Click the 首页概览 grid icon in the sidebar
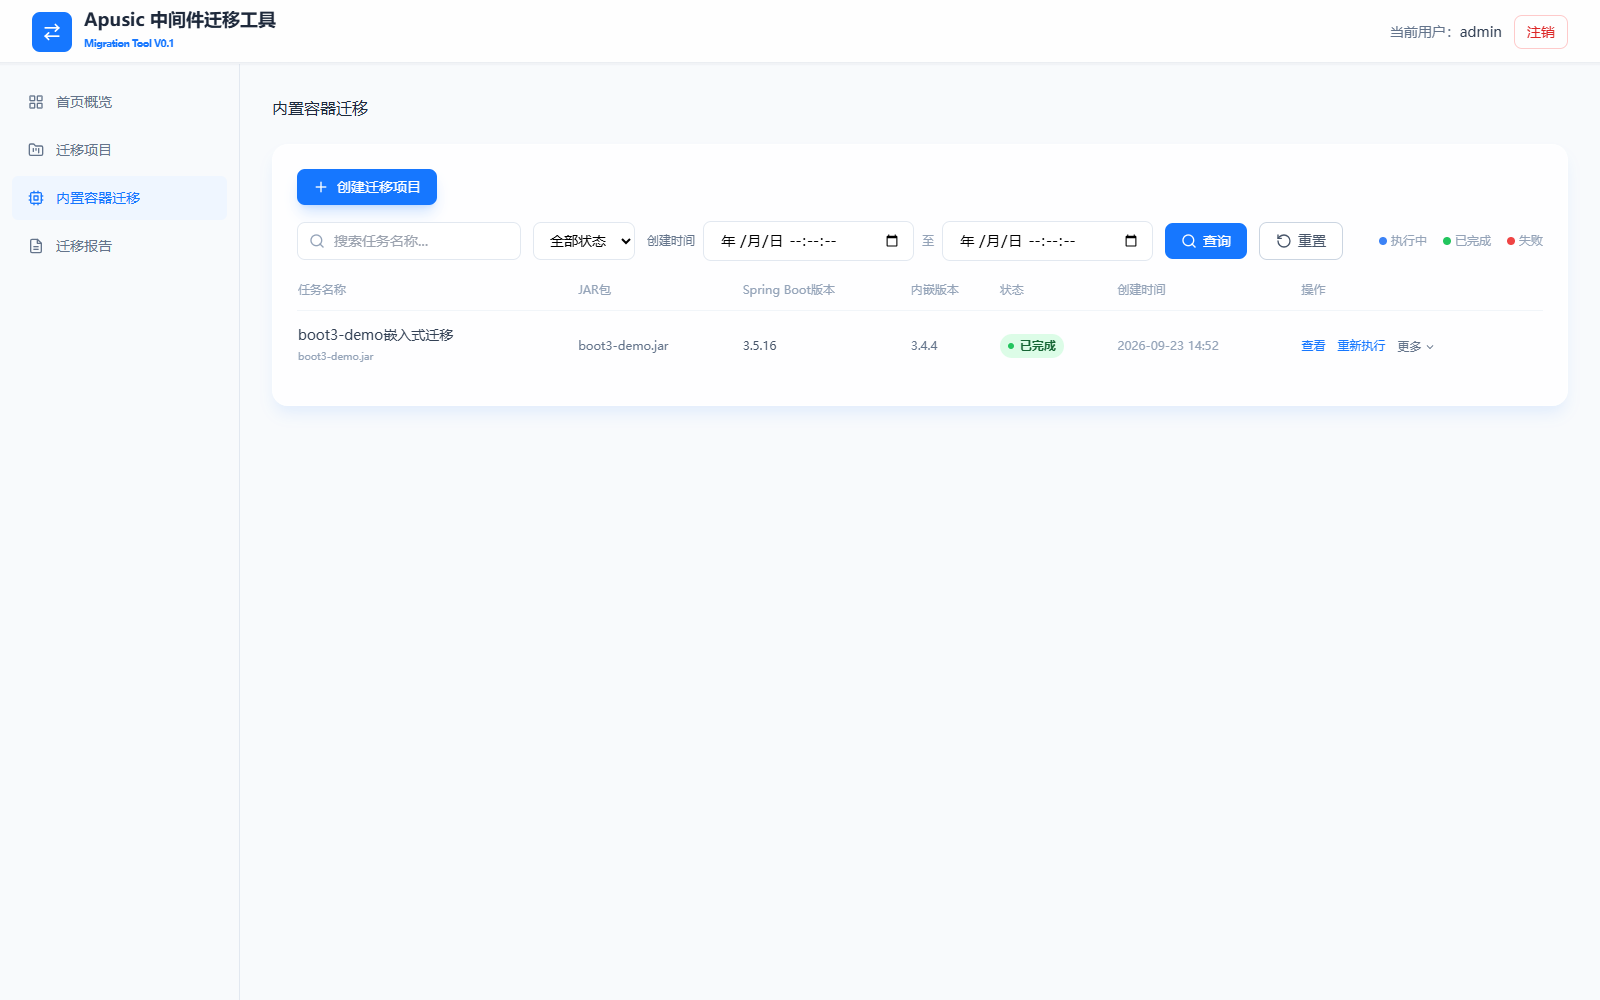This screenshot has height=1000, width=1600. tap(36, 102)
